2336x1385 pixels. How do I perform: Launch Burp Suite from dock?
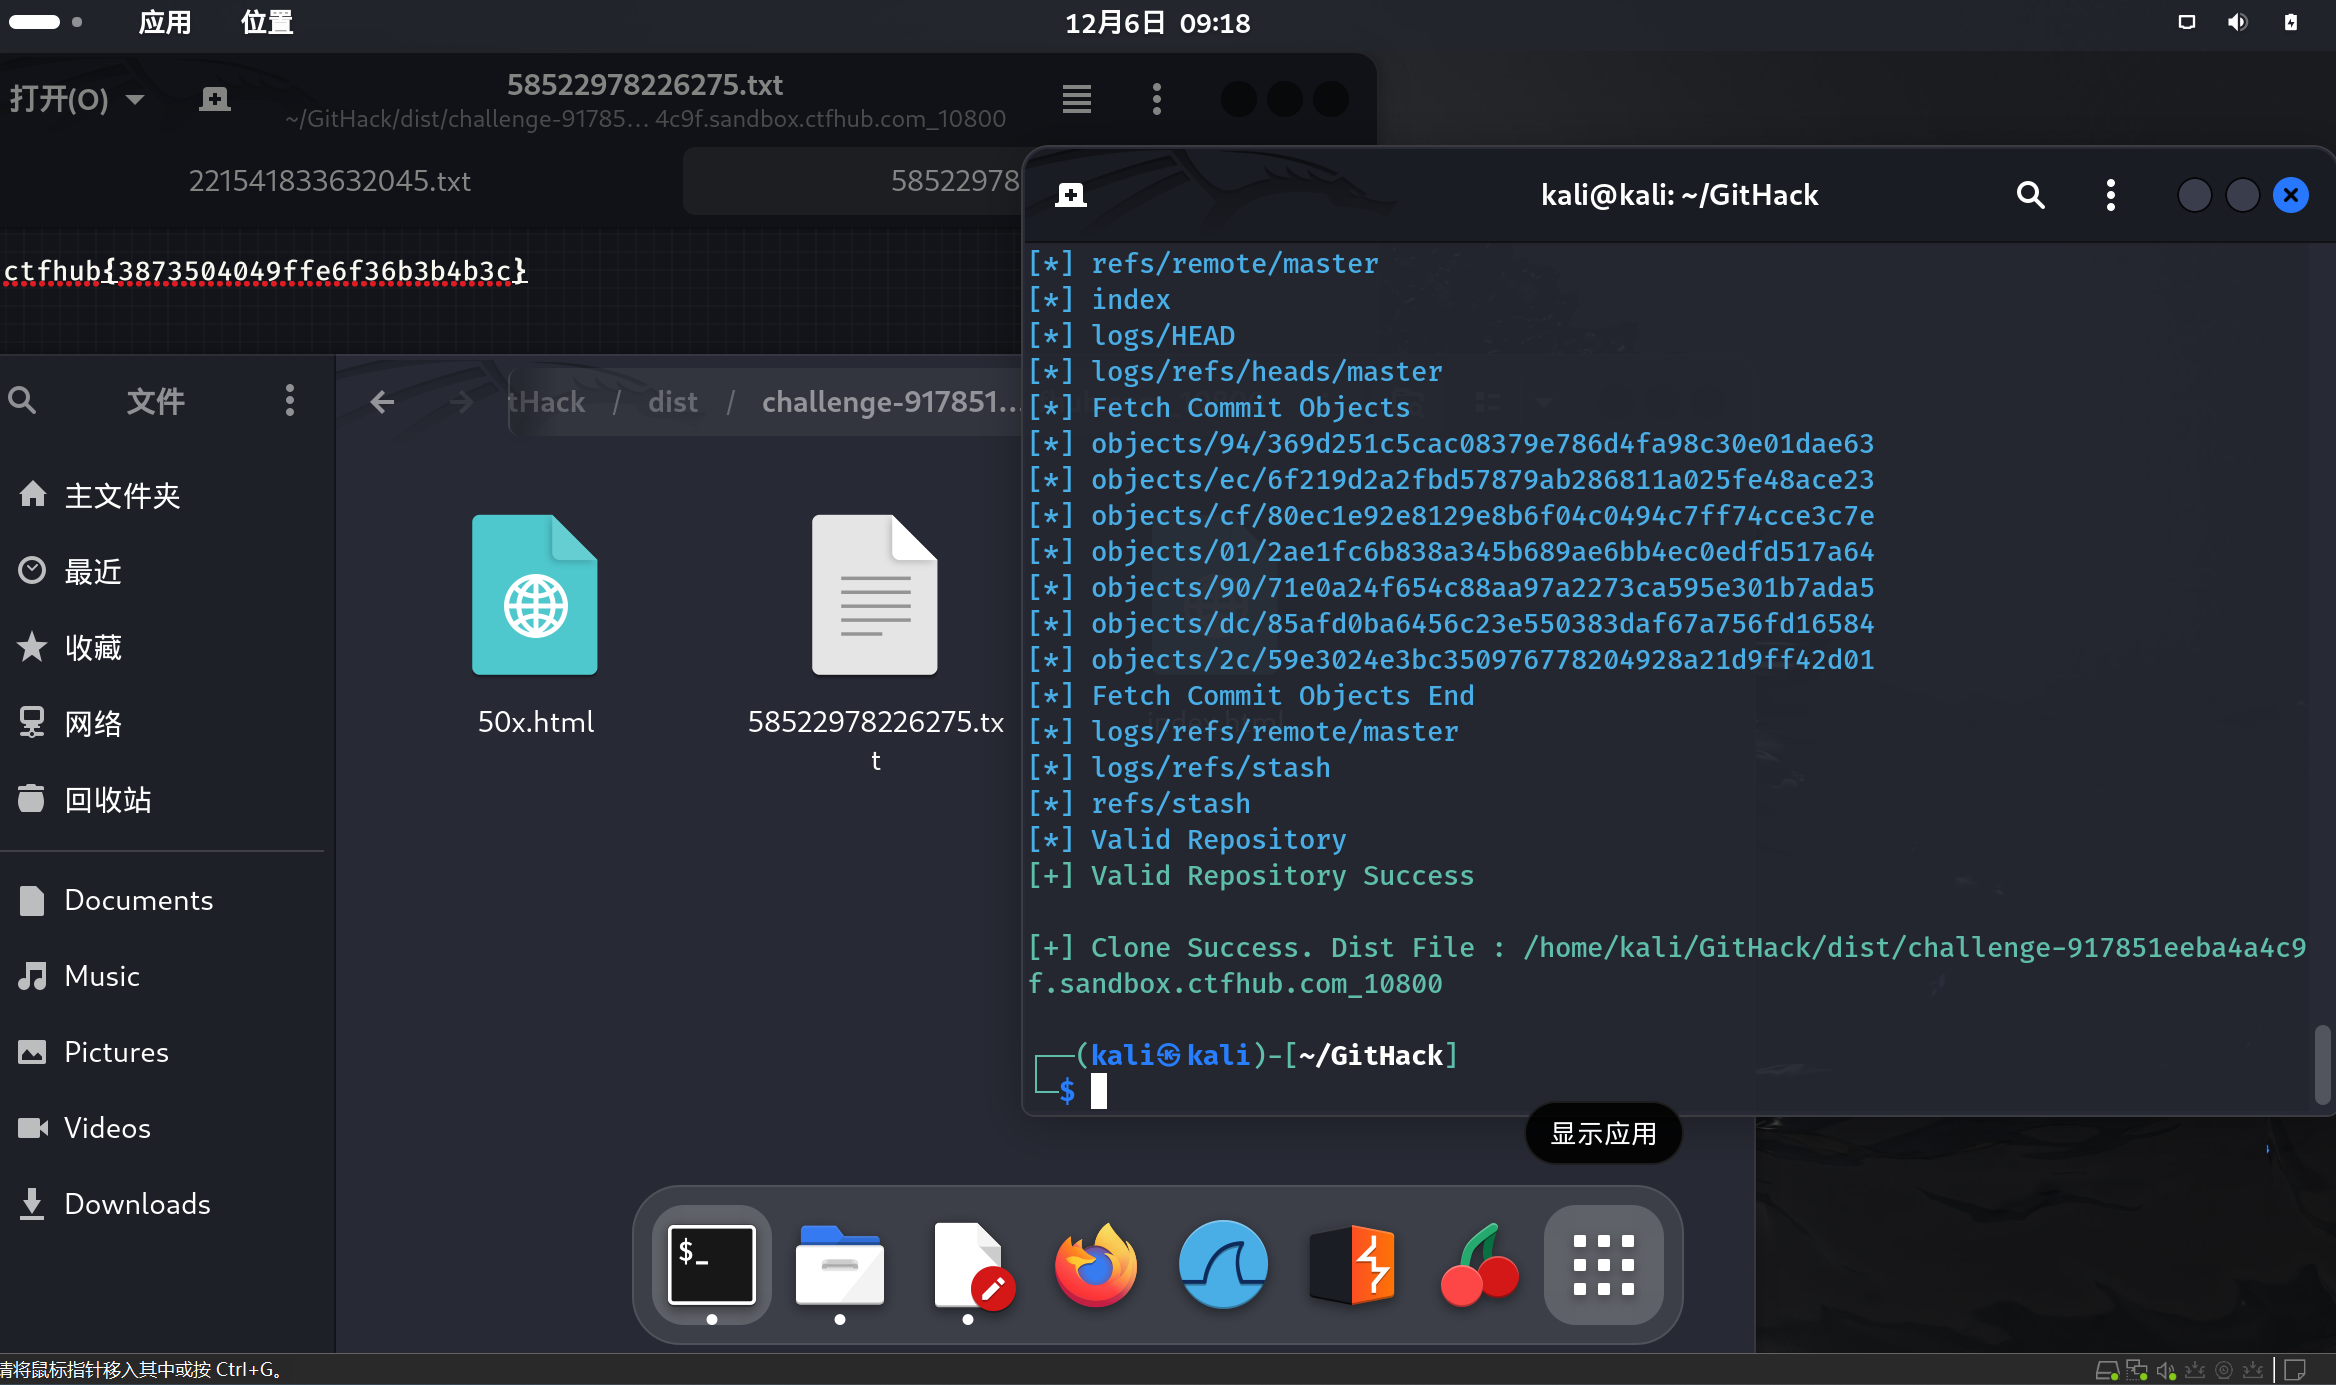(1351, 1265)
